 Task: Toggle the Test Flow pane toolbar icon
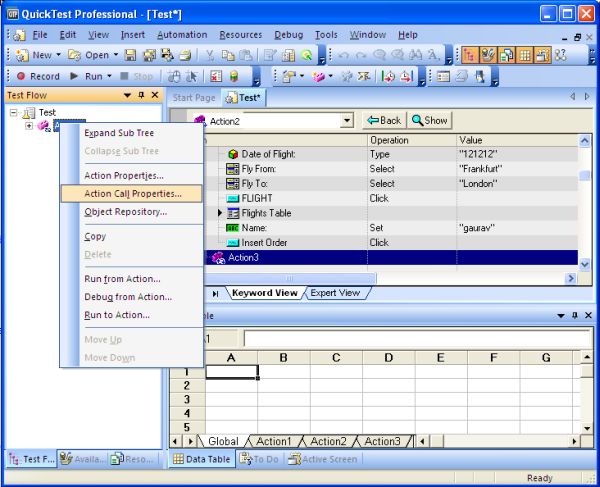pyautogui.click(x=470, y=55)
